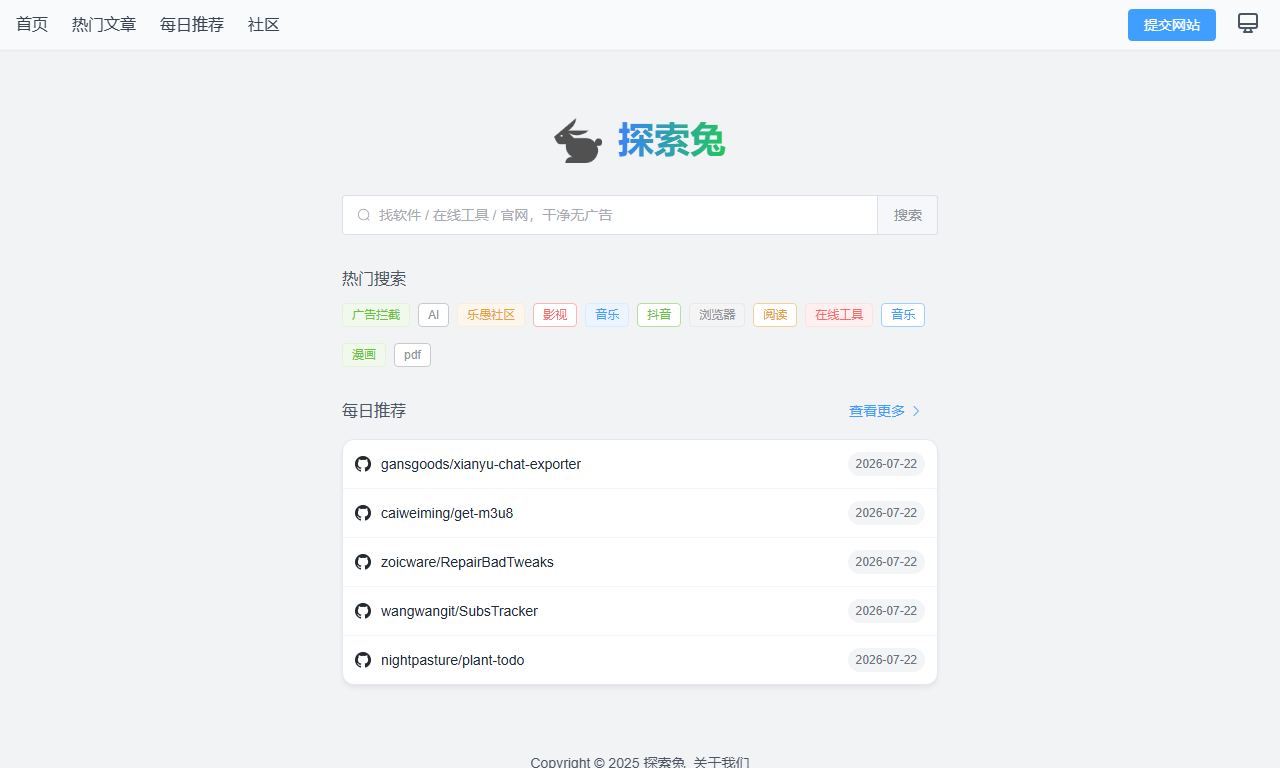Select the 影视 tag
Screen dimensions: 1280x768
(555, 315)
